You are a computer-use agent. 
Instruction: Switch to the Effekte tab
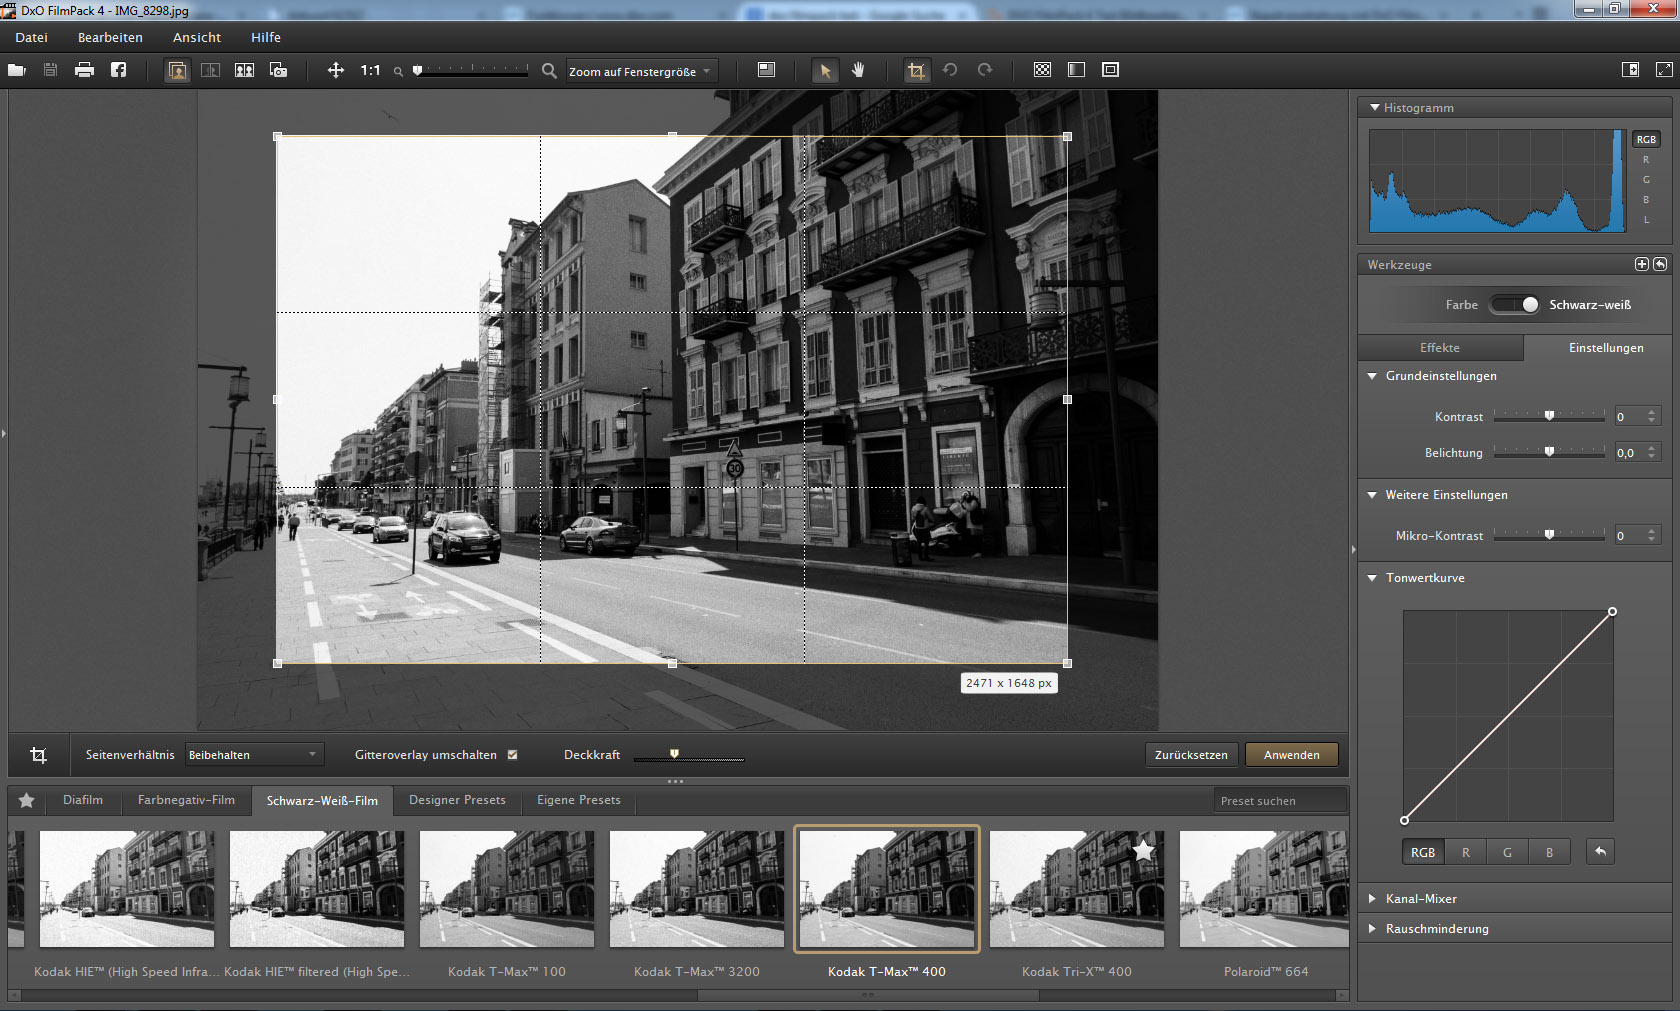[1439, 348]
